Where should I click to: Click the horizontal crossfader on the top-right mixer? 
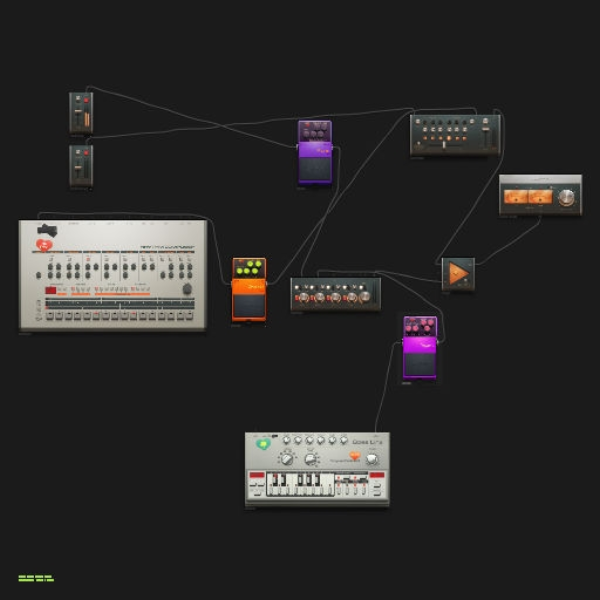(444, 145)
